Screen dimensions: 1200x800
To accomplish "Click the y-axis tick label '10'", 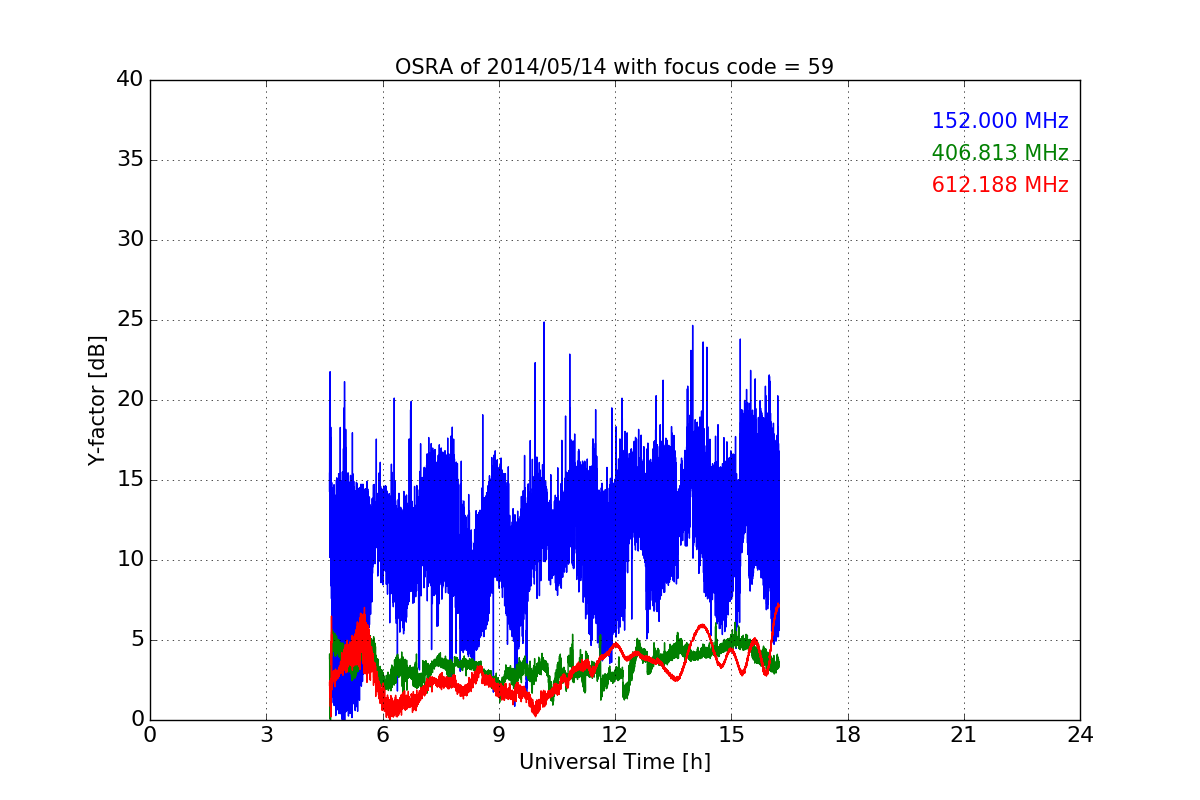I will [x=130, y=560].
